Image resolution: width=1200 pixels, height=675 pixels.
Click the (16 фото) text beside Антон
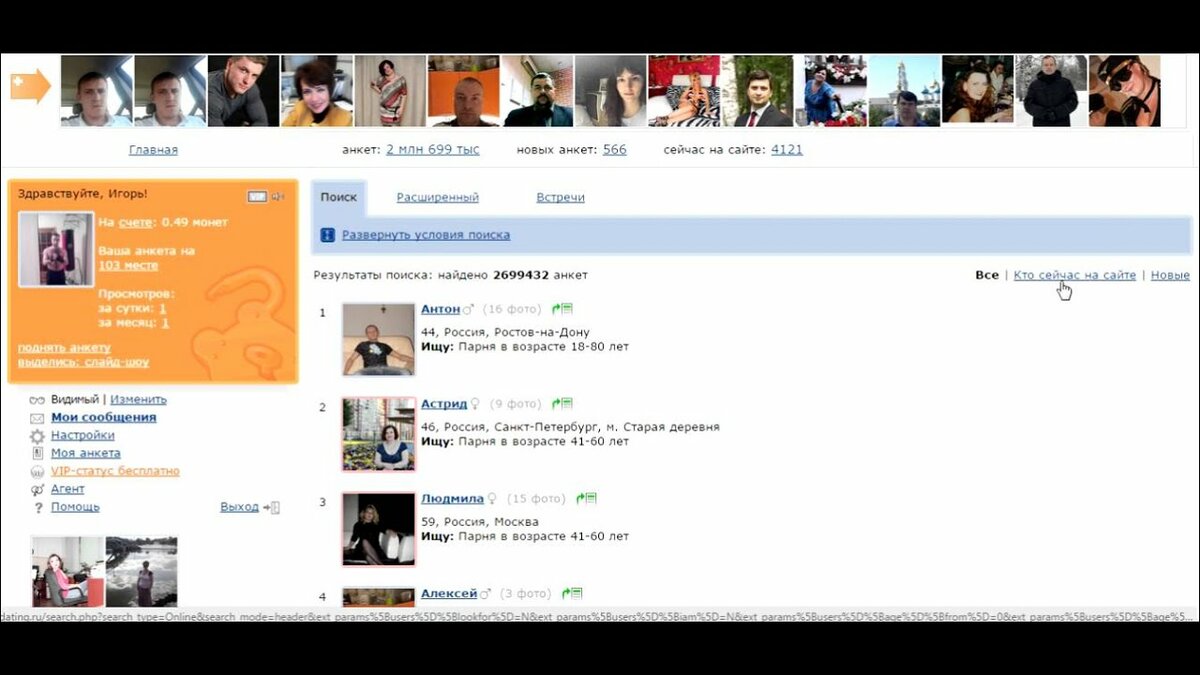point(512,309)
